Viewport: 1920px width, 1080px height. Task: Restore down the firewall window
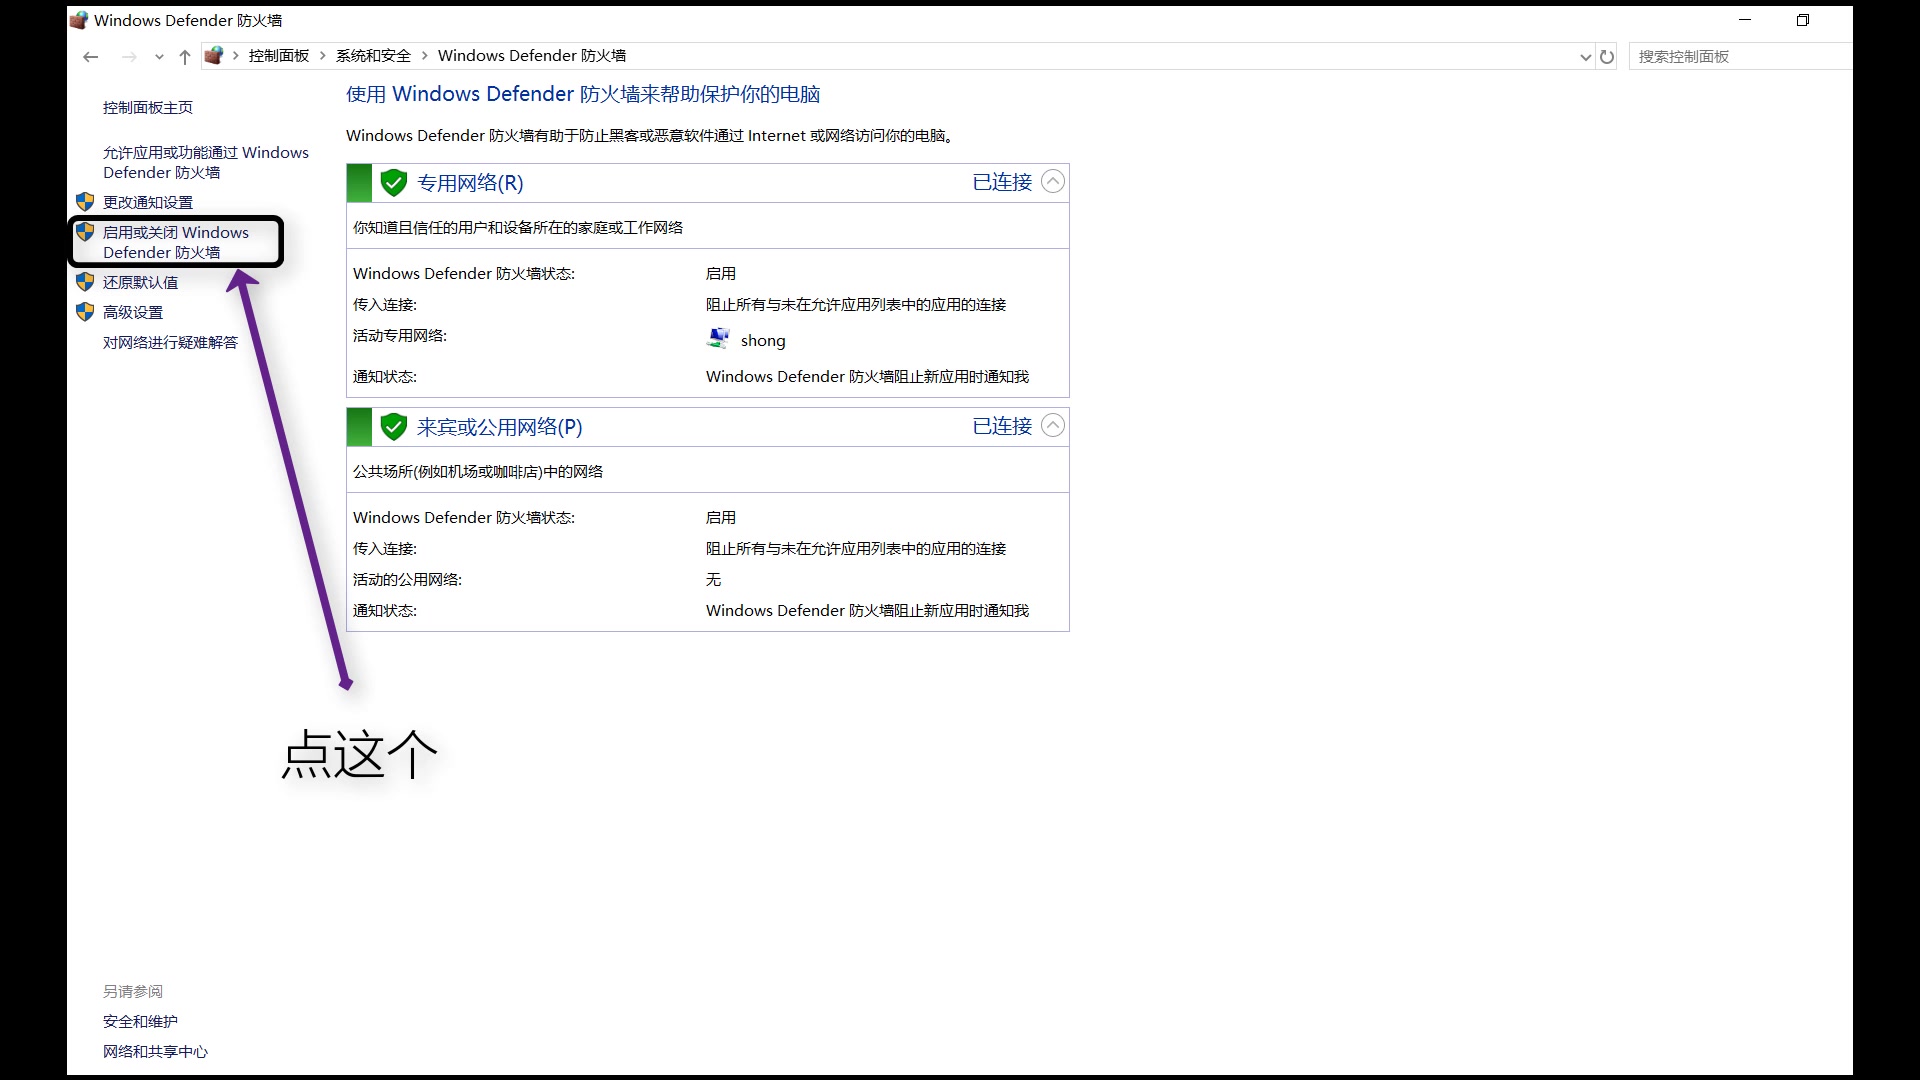coord(1803,20)
